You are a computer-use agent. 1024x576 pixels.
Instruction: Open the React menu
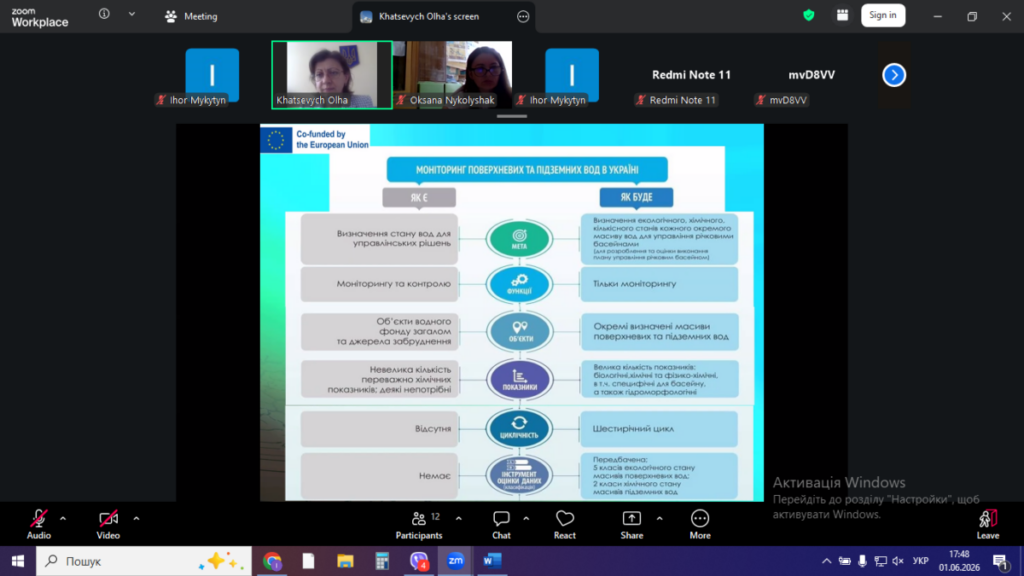565,524
